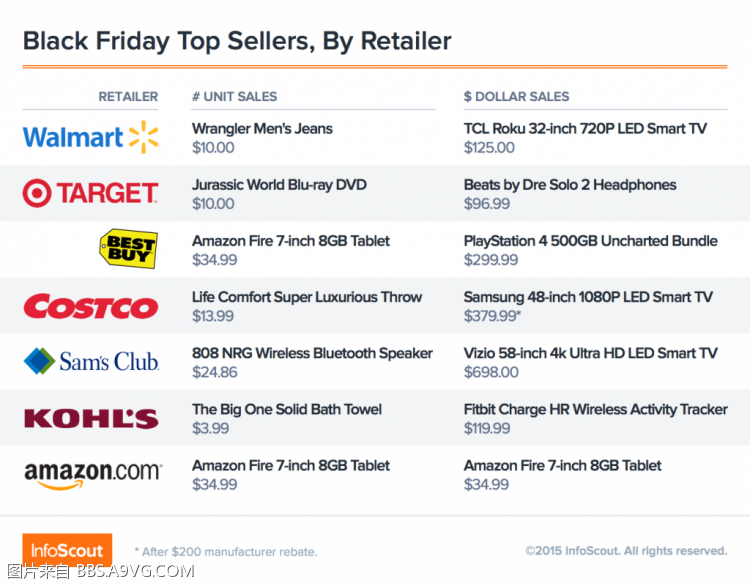Viewport: 750px width, 584px height.
Task: Select the # UNIT SALES column header
Action: pyautogui.click(x=234, y=97)
